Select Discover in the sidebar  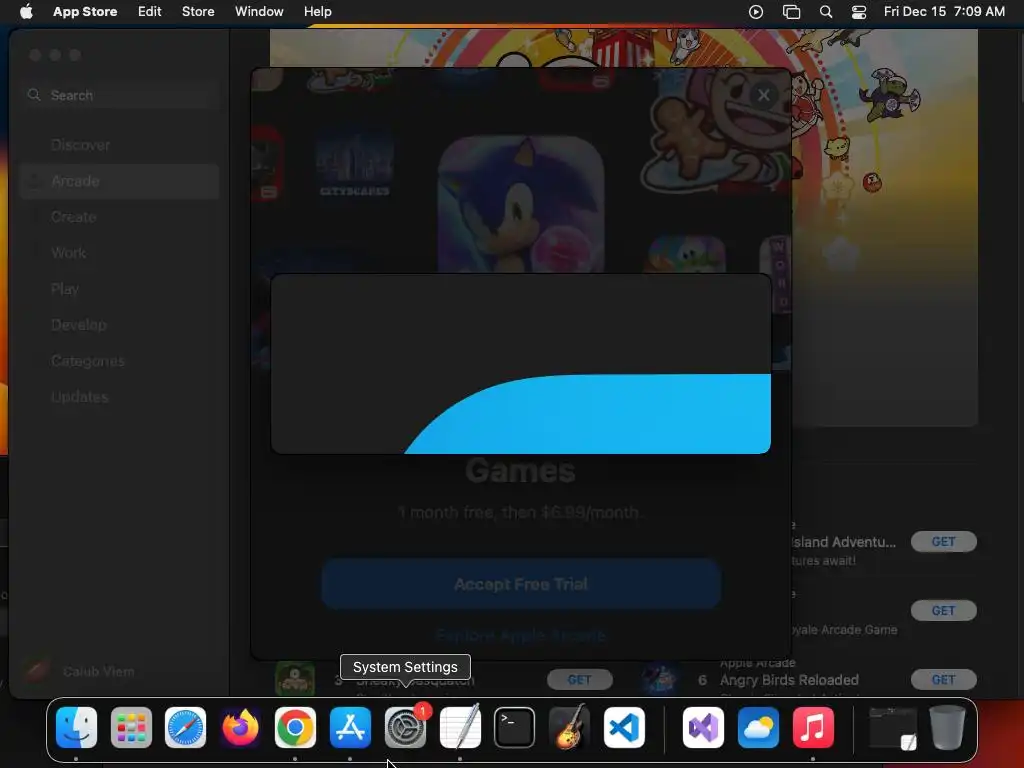pos(119,145)
